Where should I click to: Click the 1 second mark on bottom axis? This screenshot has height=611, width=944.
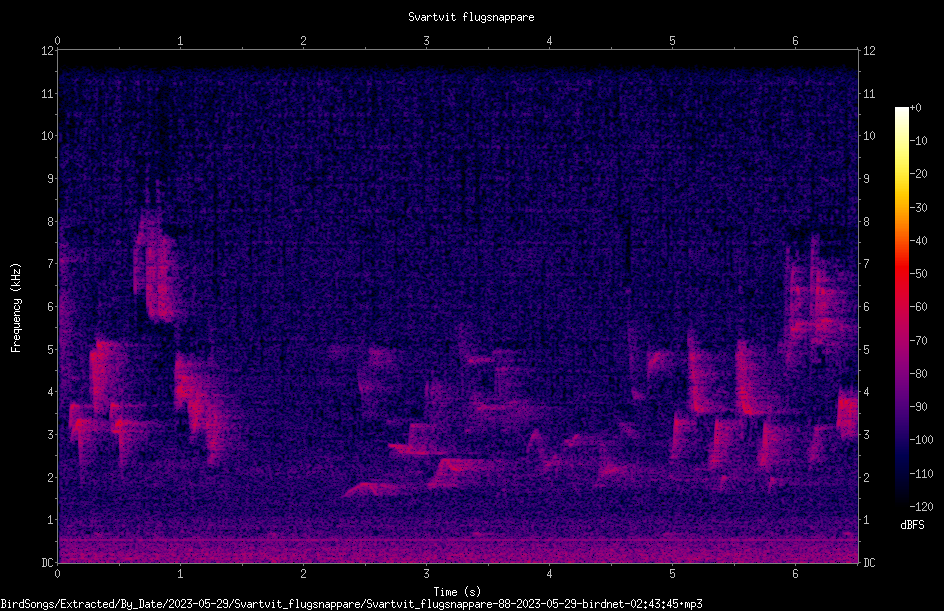[x=180, y=574]
